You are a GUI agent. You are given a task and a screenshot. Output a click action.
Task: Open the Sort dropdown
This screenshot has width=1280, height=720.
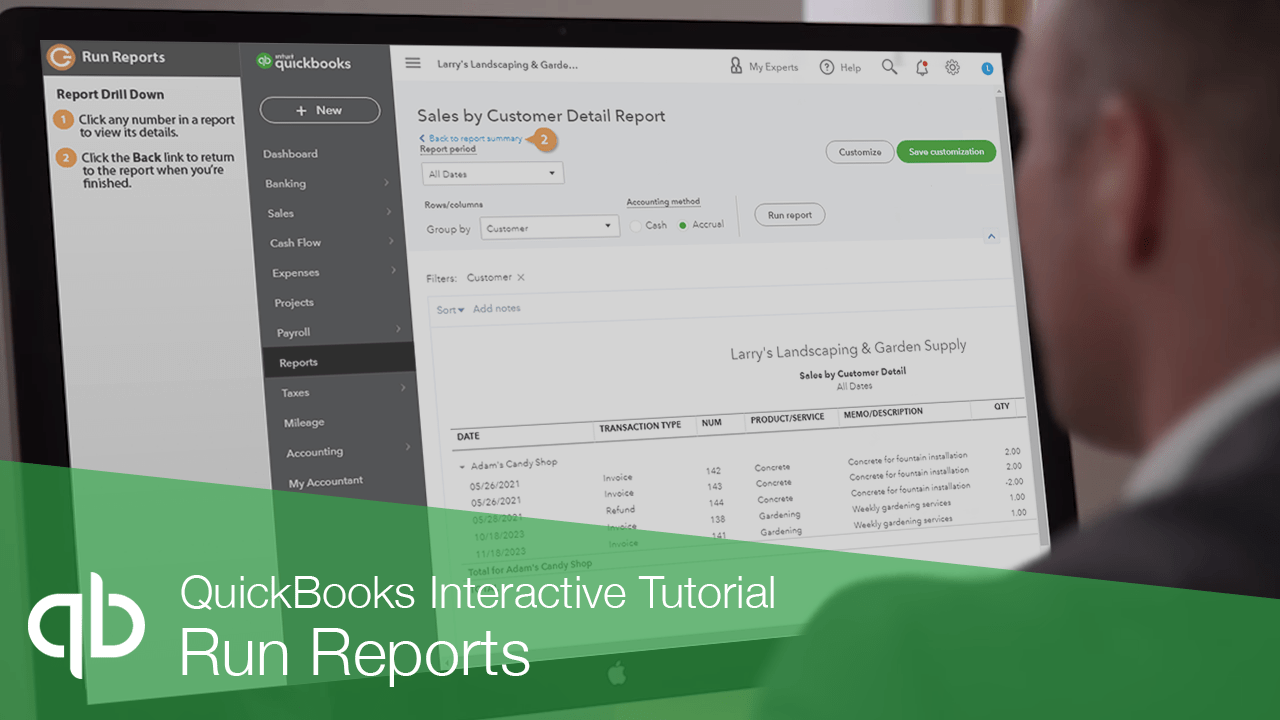[x=450, y=310]
